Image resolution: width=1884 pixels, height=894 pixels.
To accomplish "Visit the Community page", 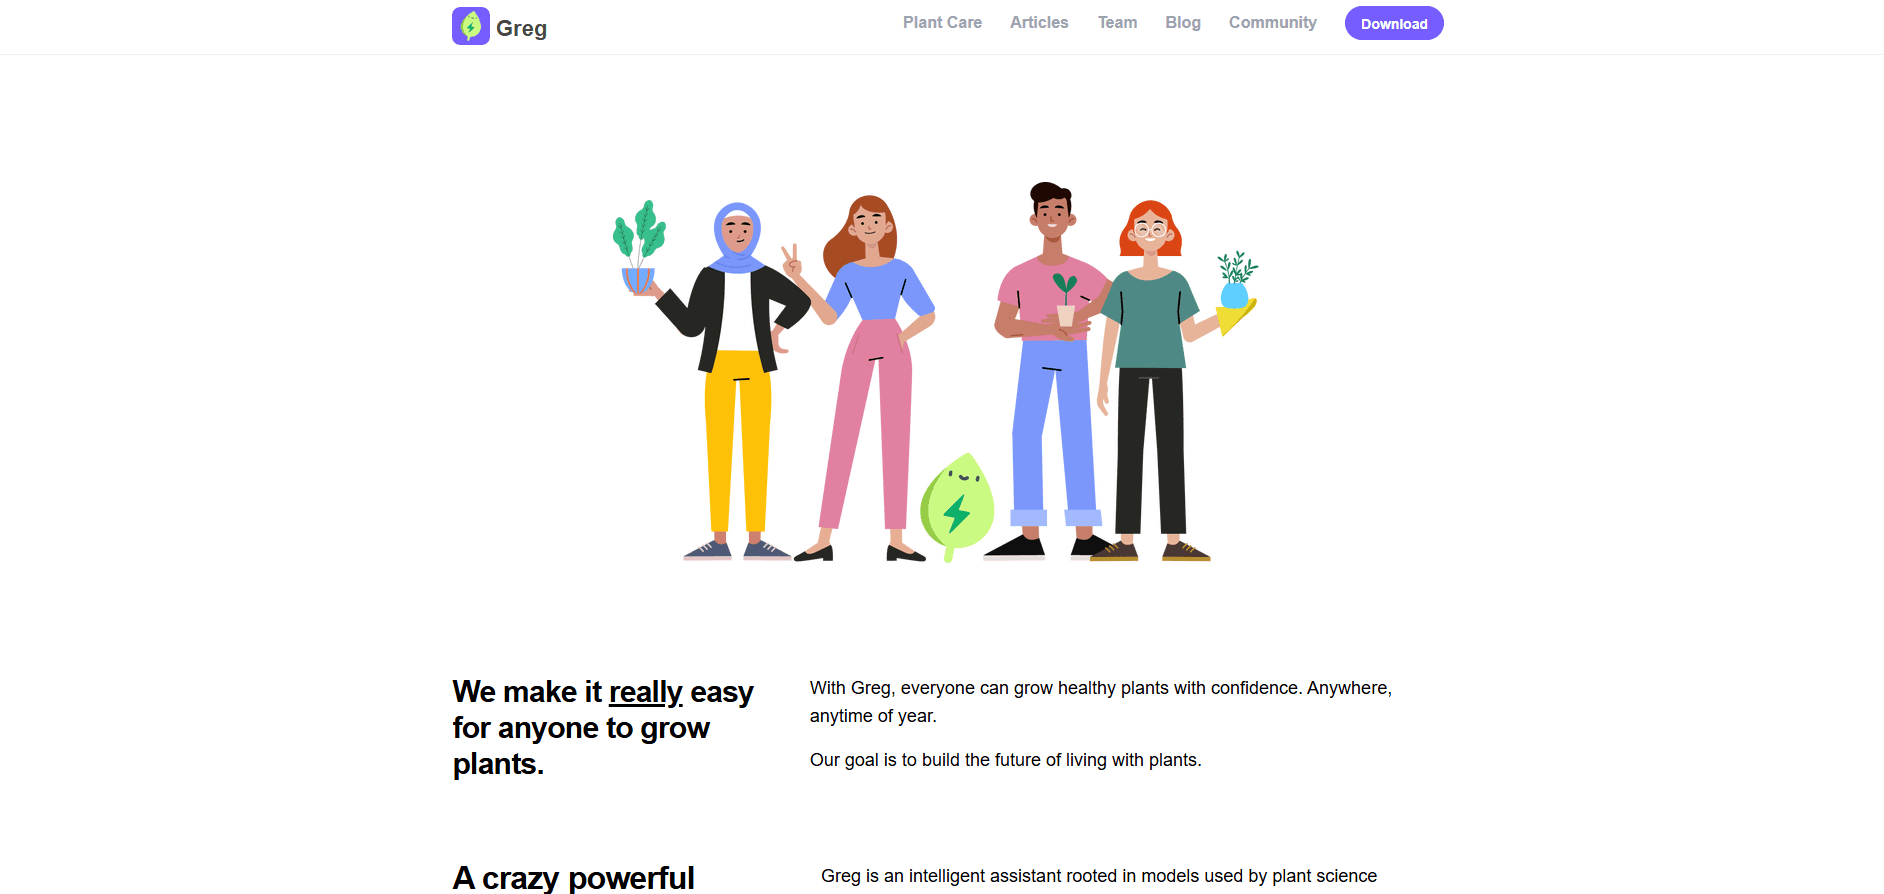I will (1272, 22).
